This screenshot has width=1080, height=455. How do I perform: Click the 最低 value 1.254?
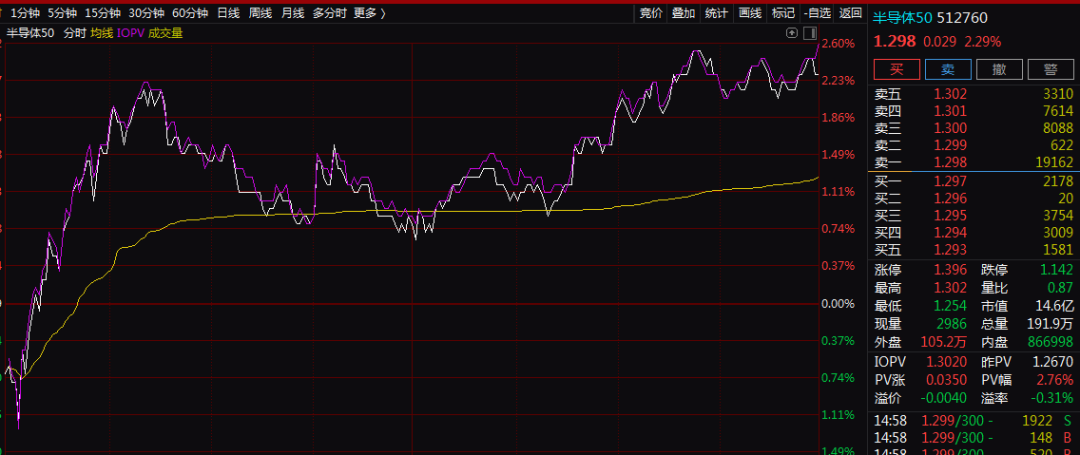[950, 306]
